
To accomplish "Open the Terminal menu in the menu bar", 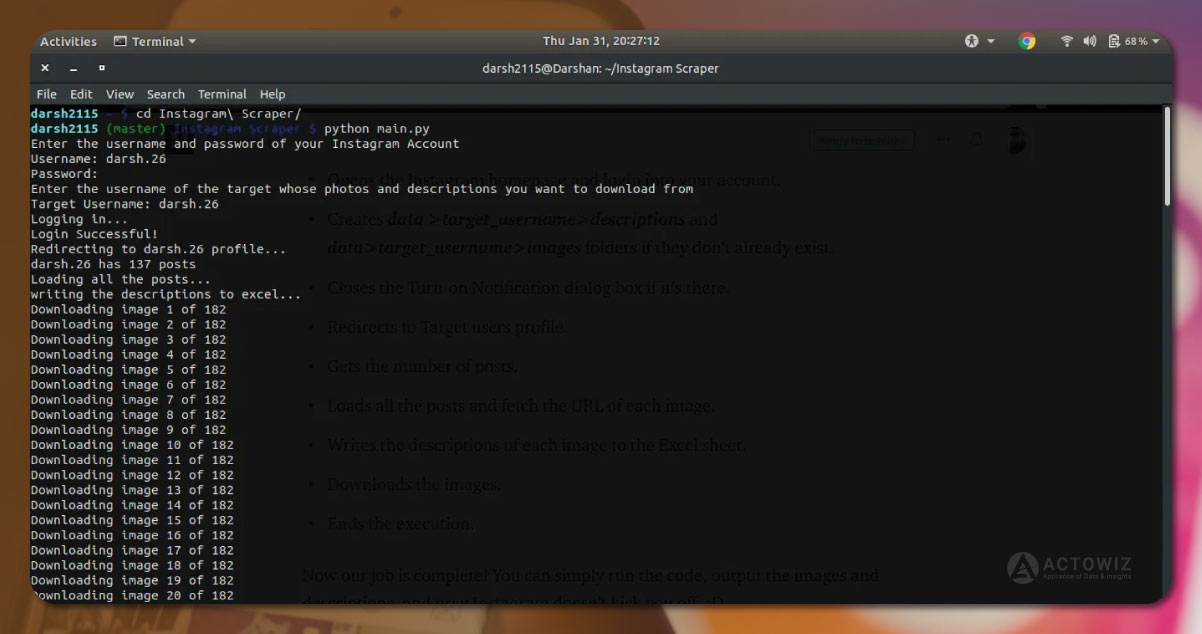I will 222,94.
